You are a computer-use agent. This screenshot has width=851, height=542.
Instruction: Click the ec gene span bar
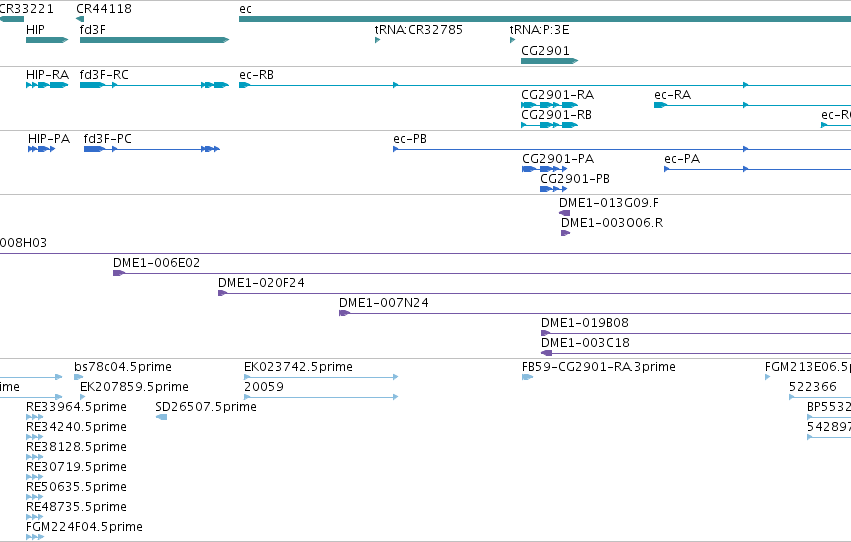click(545, 19)
